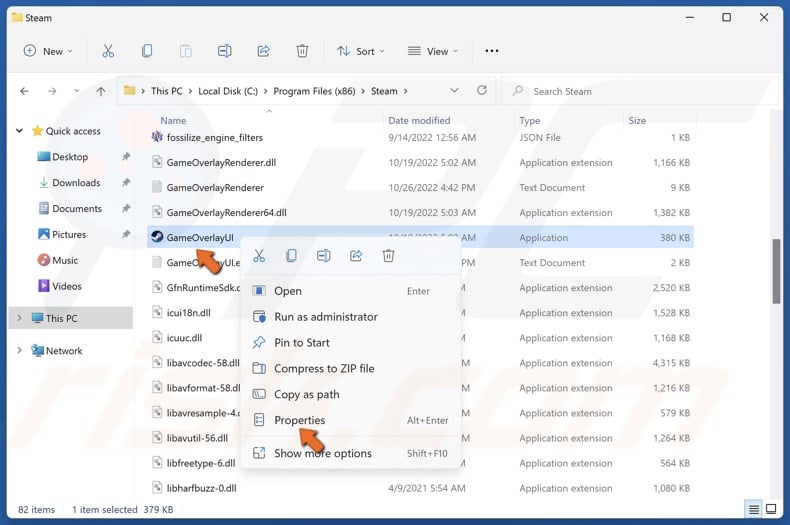The height and width of the screenshot is (525, 790).
Task: Switch to details view in status bar
Action: click(754, 510)
